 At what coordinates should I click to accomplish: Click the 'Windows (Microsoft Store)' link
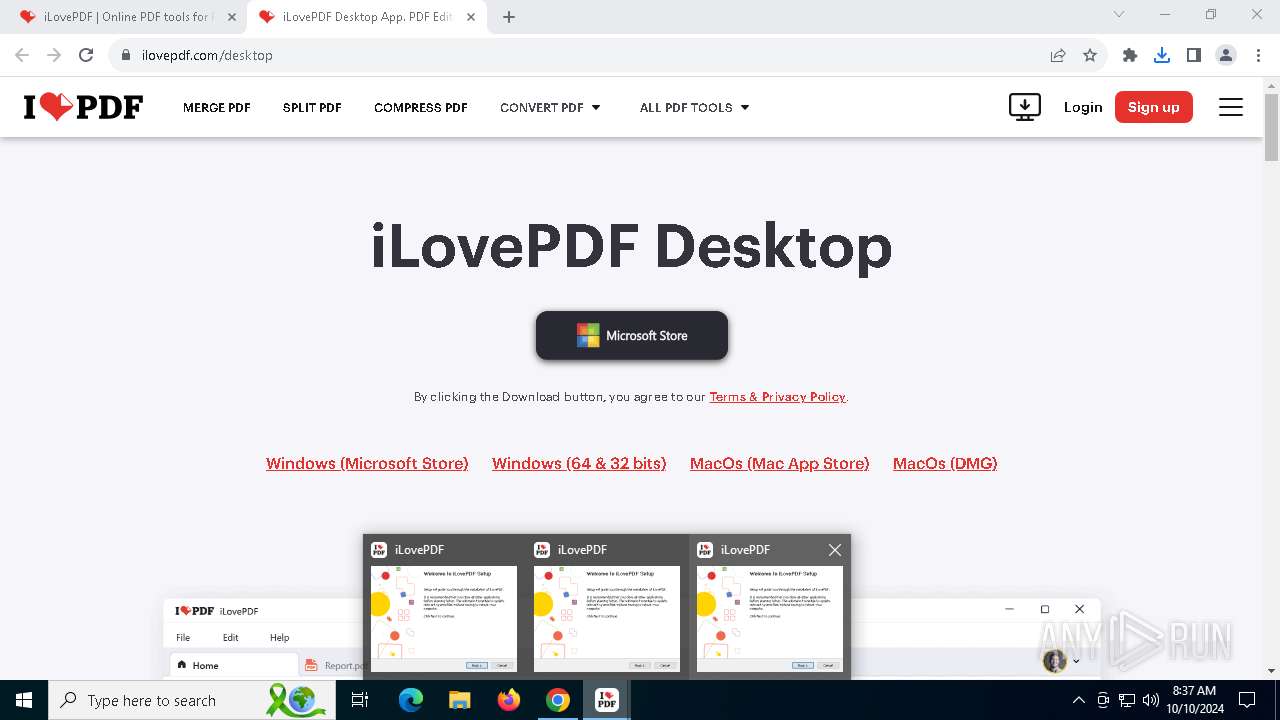coord(367,463)
